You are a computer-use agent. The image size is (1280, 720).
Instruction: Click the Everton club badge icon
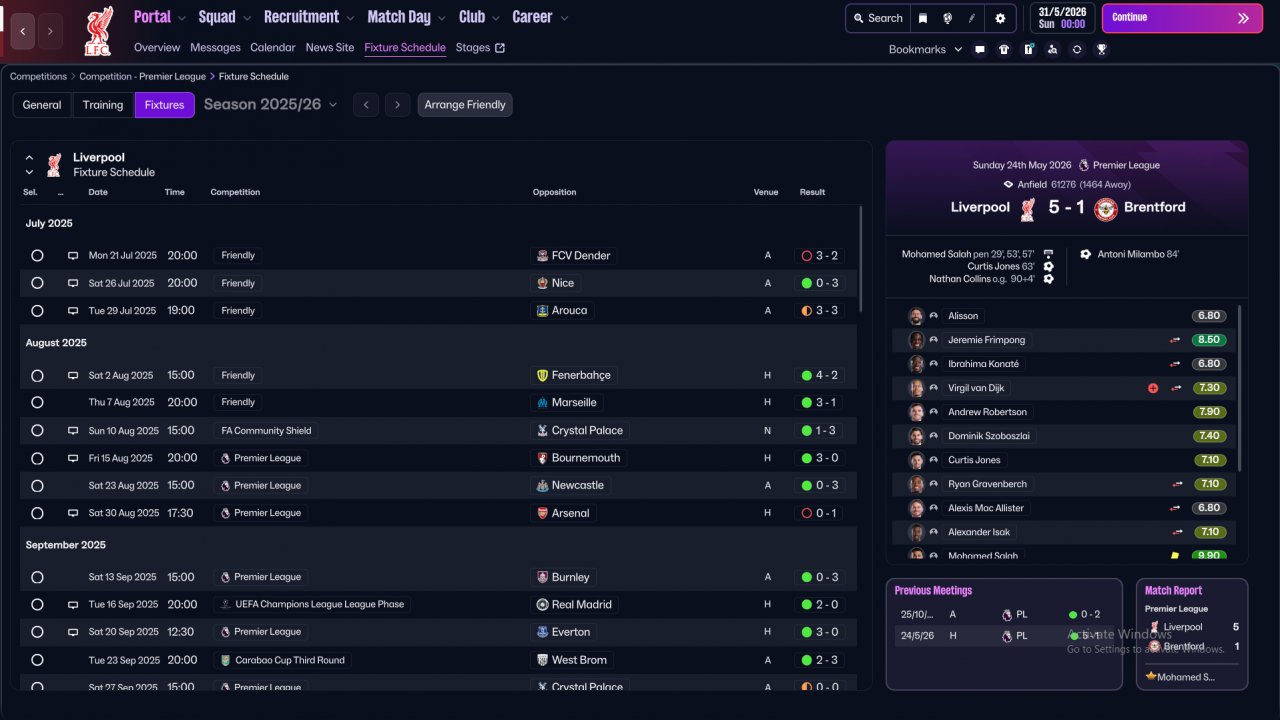(x=542, y=632)
